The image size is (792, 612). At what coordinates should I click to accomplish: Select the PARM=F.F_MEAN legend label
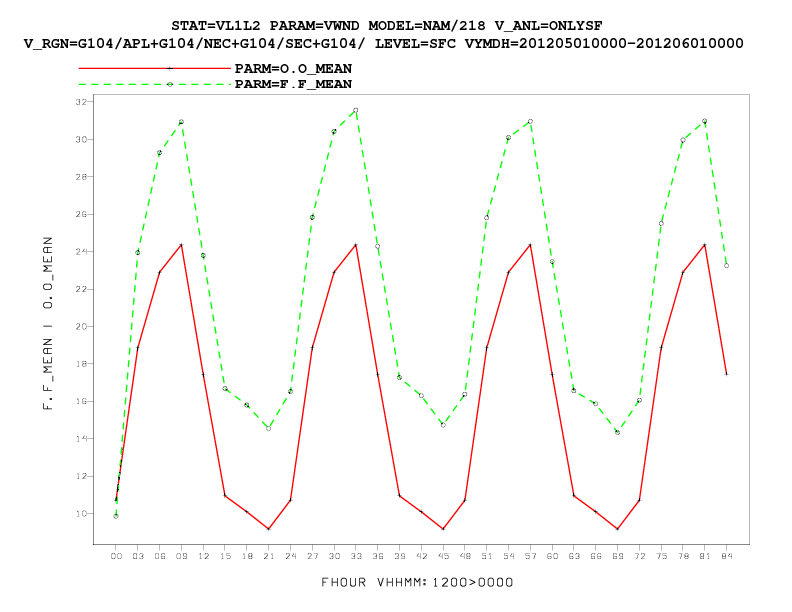[293, 84]
